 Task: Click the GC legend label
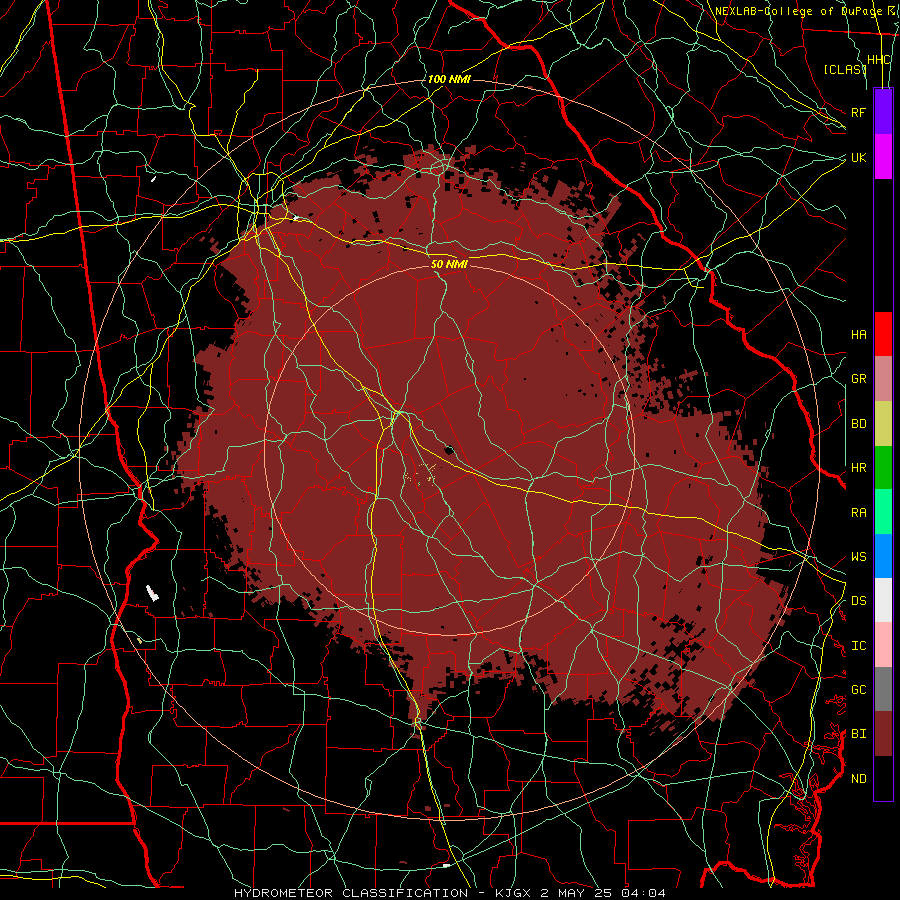858,690
